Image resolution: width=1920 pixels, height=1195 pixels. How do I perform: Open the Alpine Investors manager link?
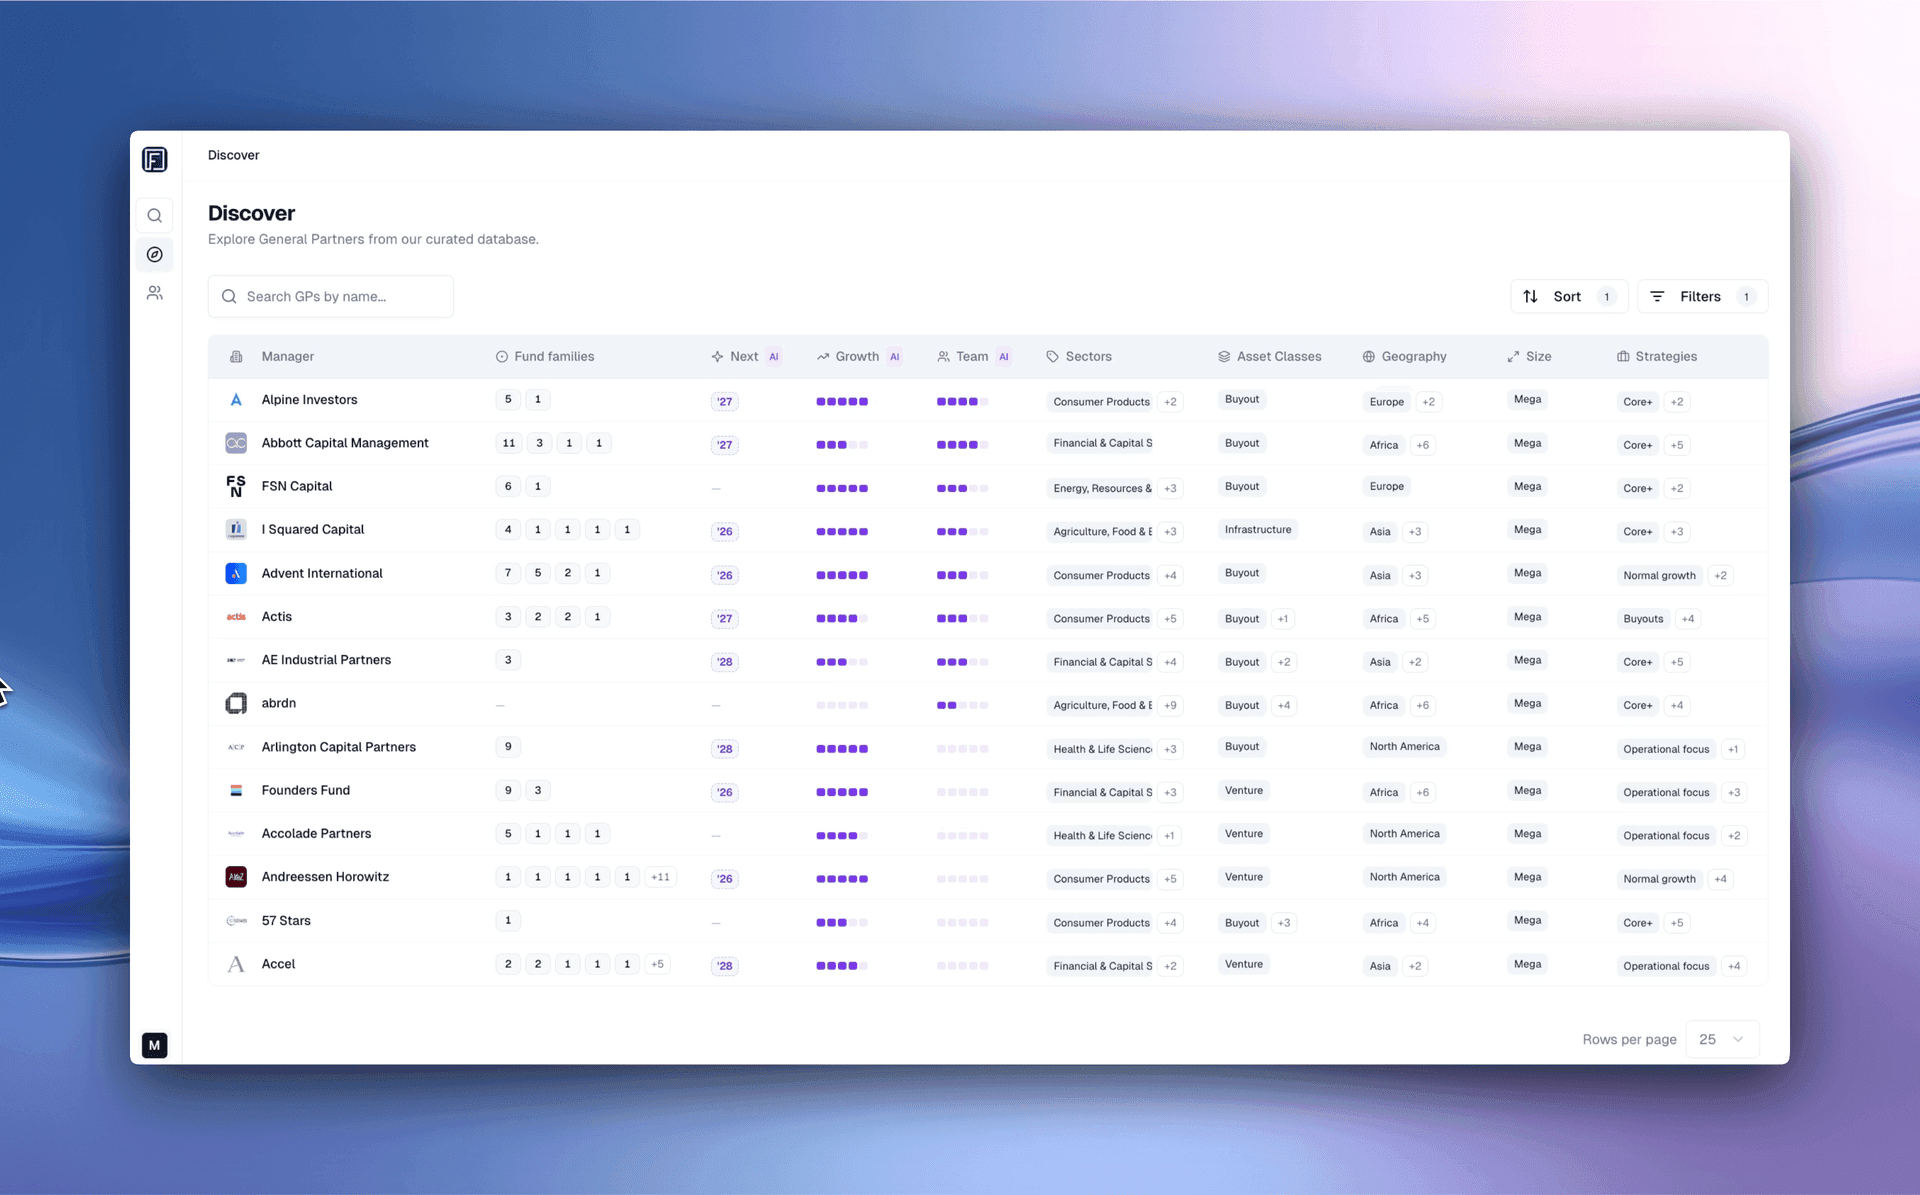tap(309, 400)
